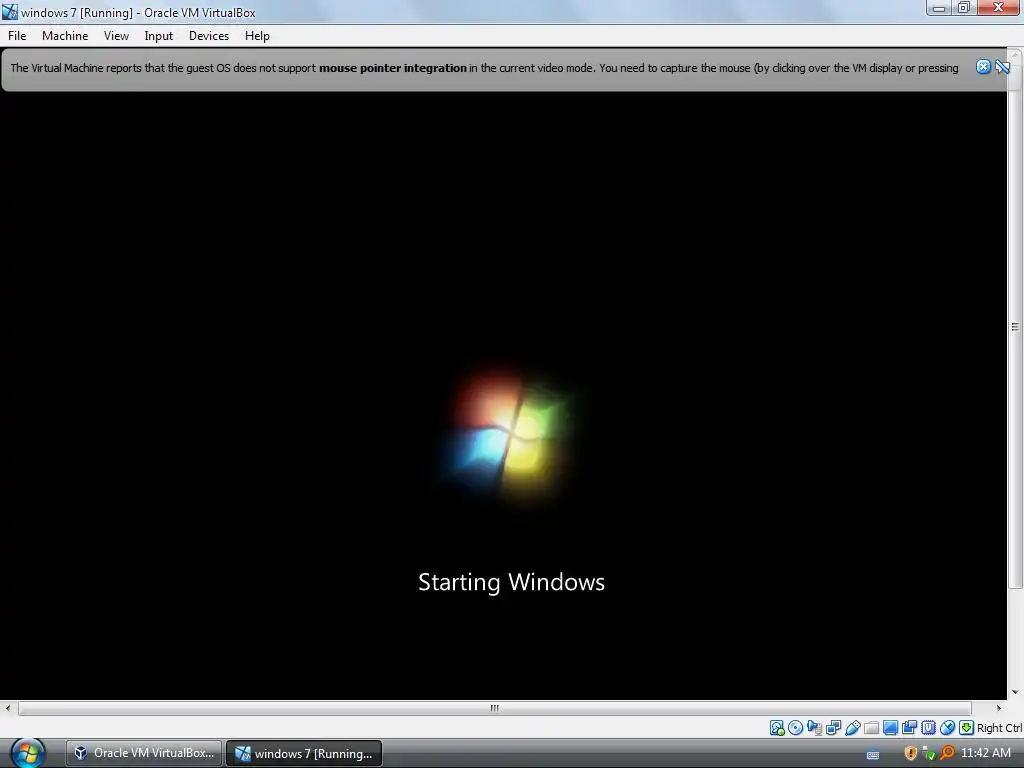Close the VirtualBox VM window
This screenshot has width=1024, height=768.
pyautogui.click(x=999, y=8)
